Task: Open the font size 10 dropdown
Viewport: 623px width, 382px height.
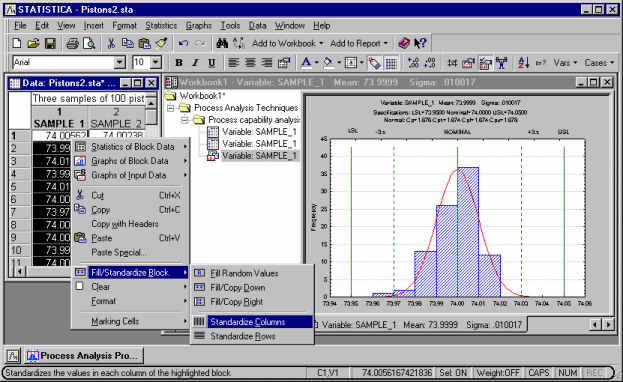Action: click(x=155, y=62)
